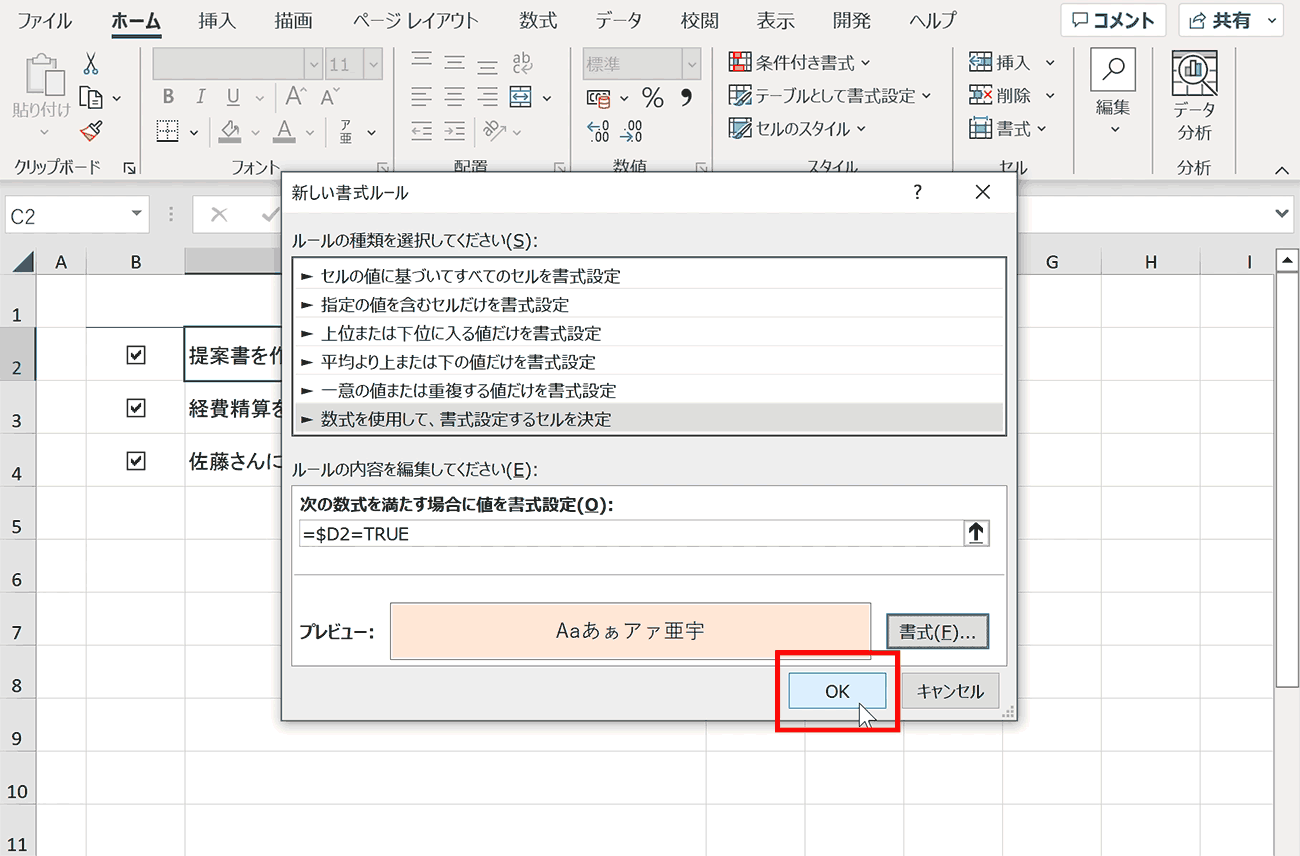
Task: Click OK in the new rule dialog
Action: [x=837, y=691]
